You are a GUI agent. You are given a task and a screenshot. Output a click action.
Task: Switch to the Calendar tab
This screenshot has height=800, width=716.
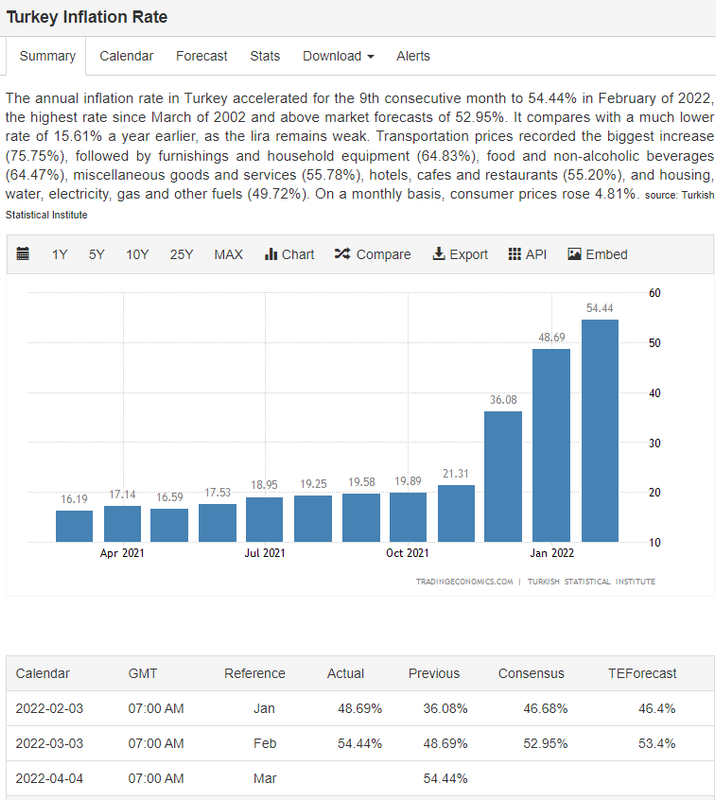pyautogui.click(x=126, y=56)
